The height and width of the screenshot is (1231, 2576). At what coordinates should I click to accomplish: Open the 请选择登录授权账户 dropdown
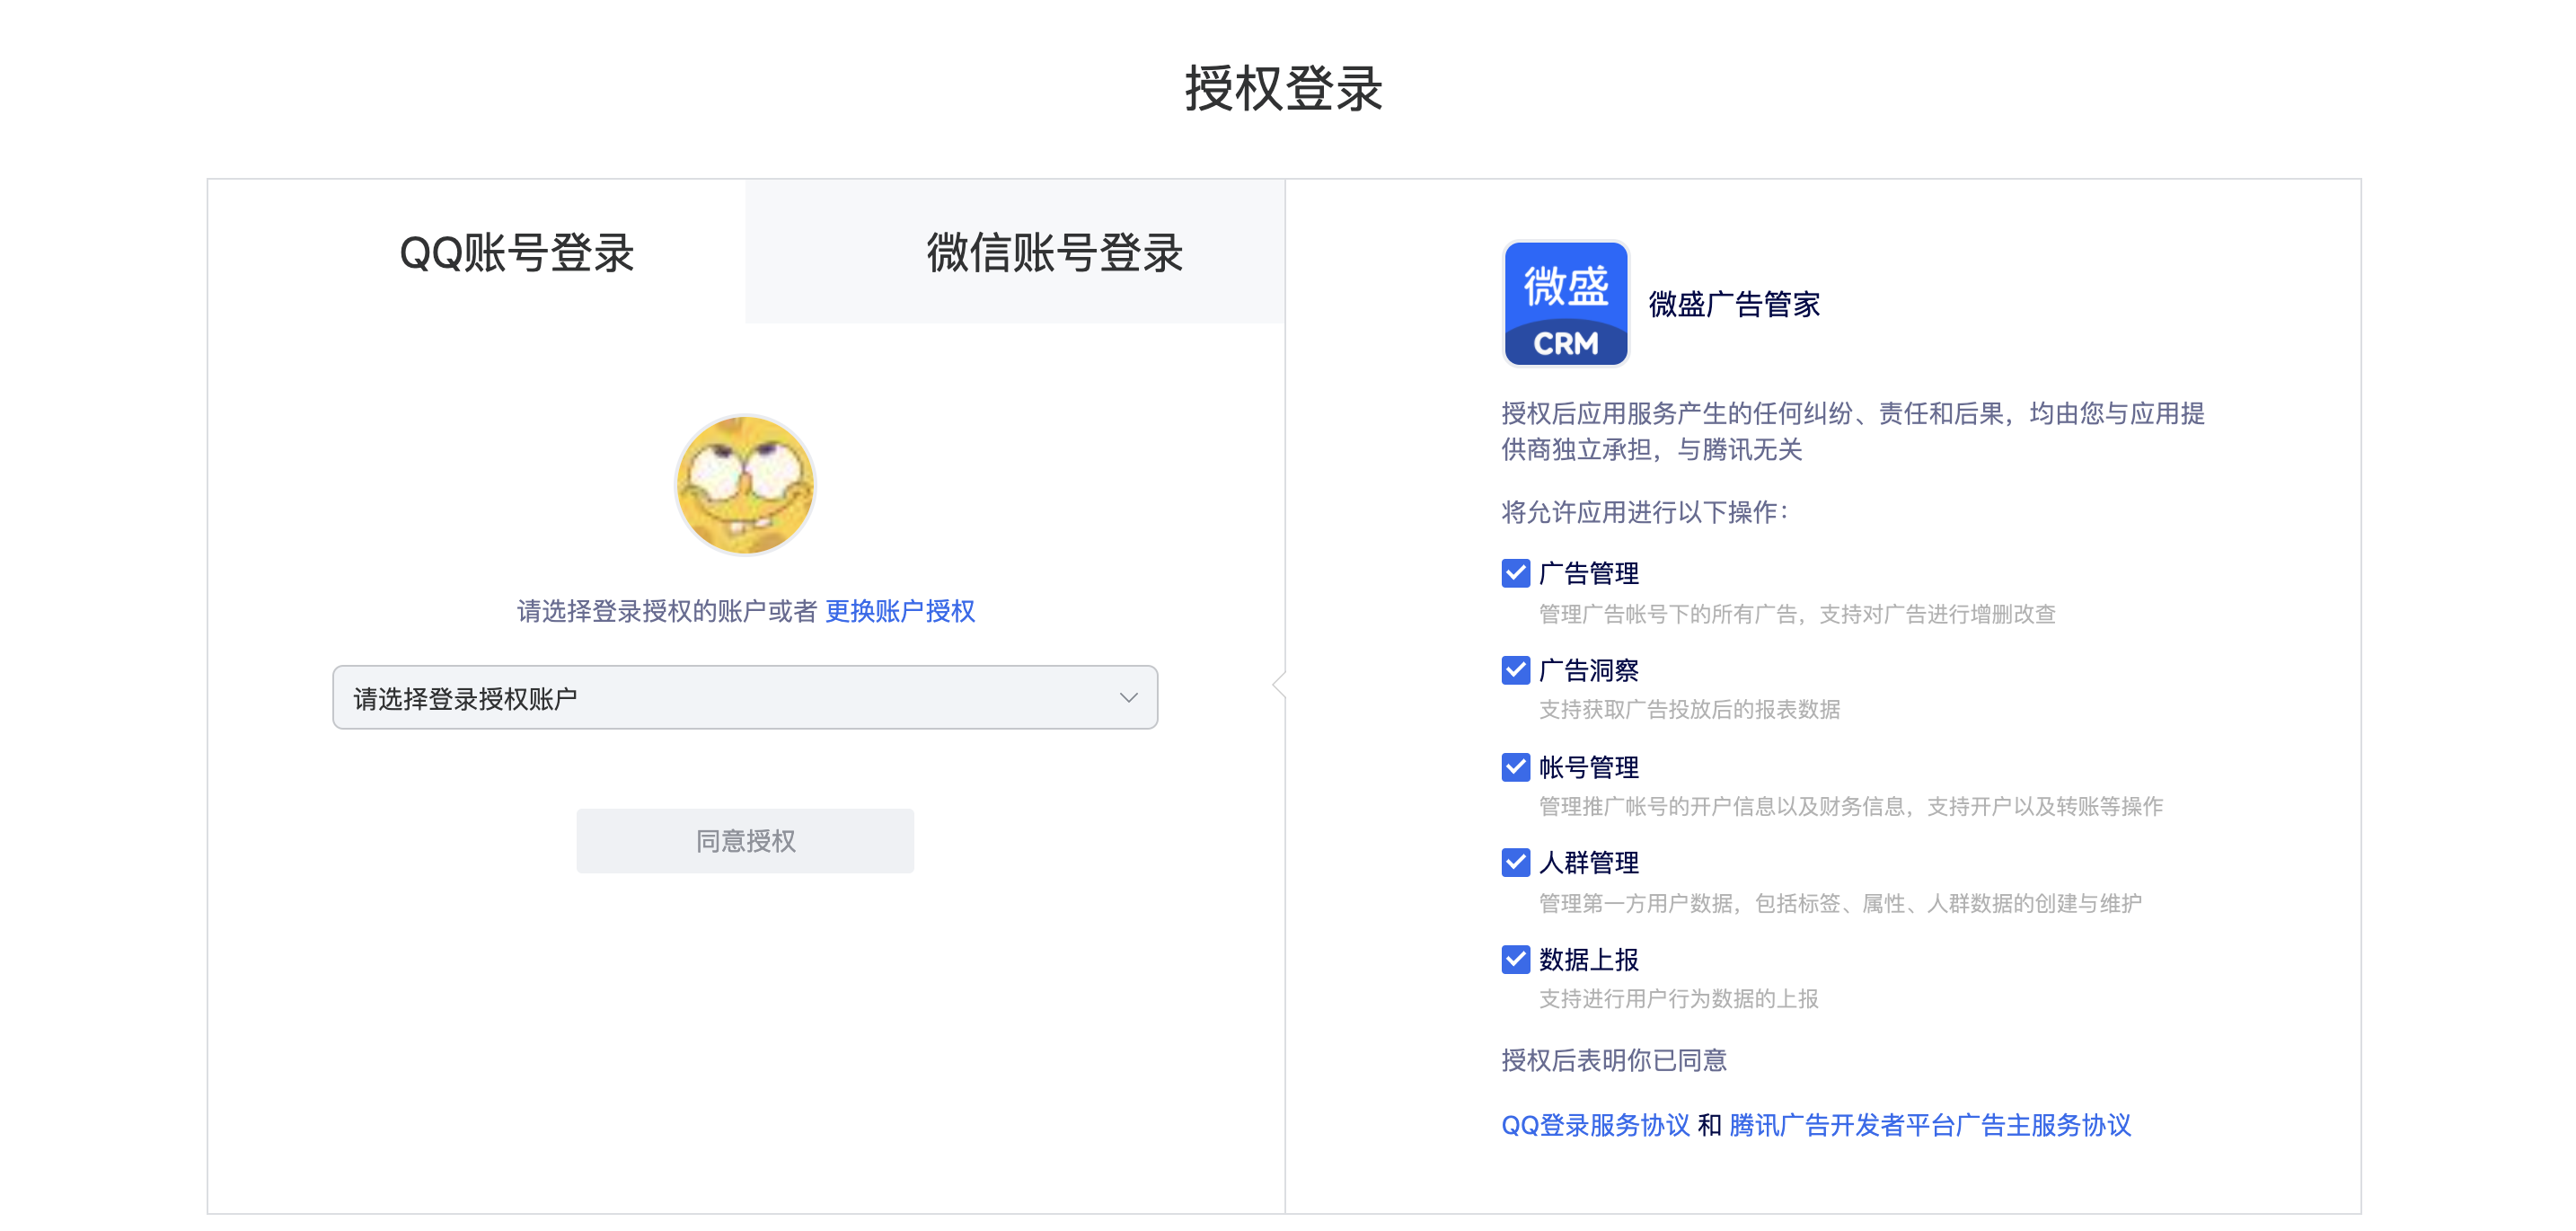745,697
